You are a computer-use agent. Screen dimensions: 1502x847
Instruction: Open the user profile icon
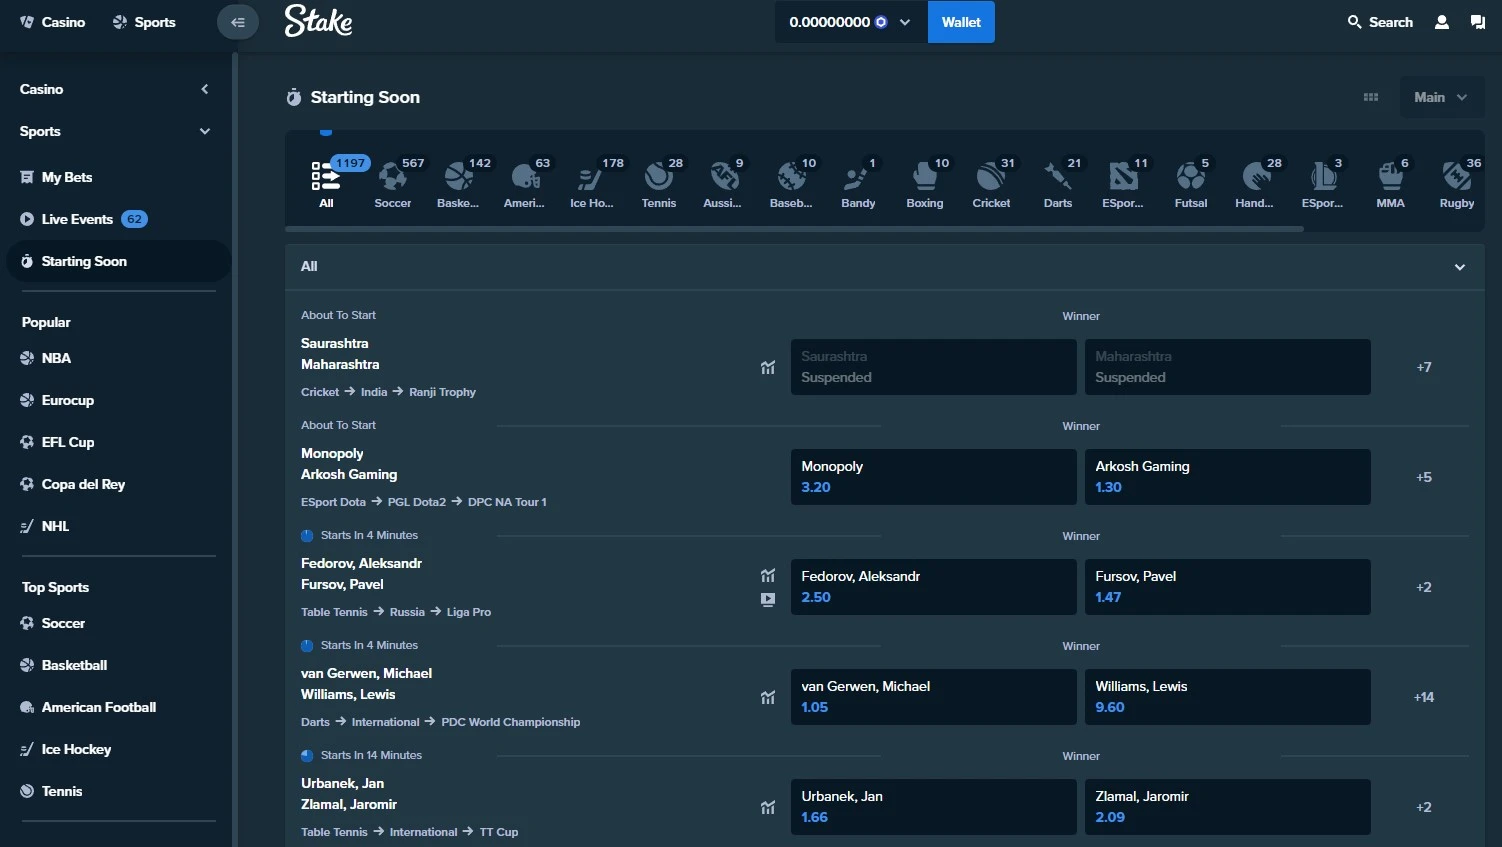tap(1442, 22)
